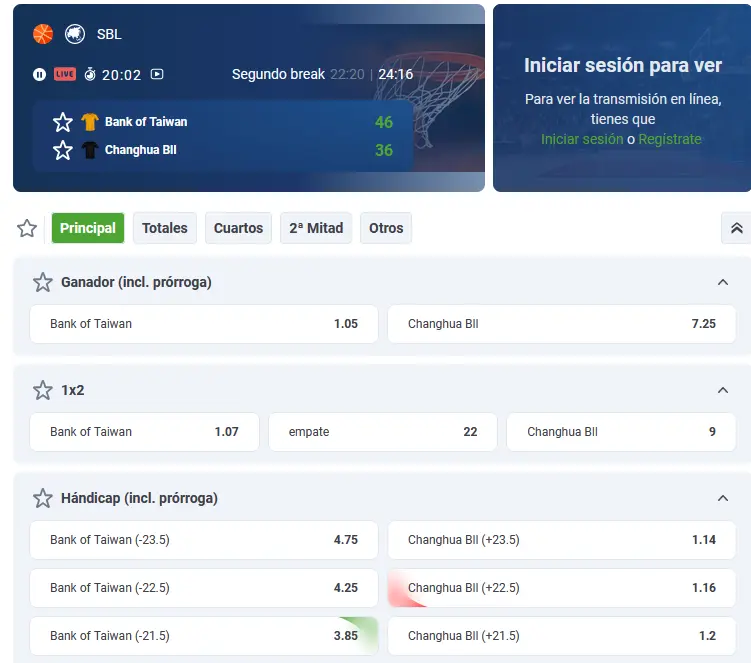Pick Bank of Taiwan (-21.5) handicap at 3.85
The image size is (751, 663).
(204, 636)
